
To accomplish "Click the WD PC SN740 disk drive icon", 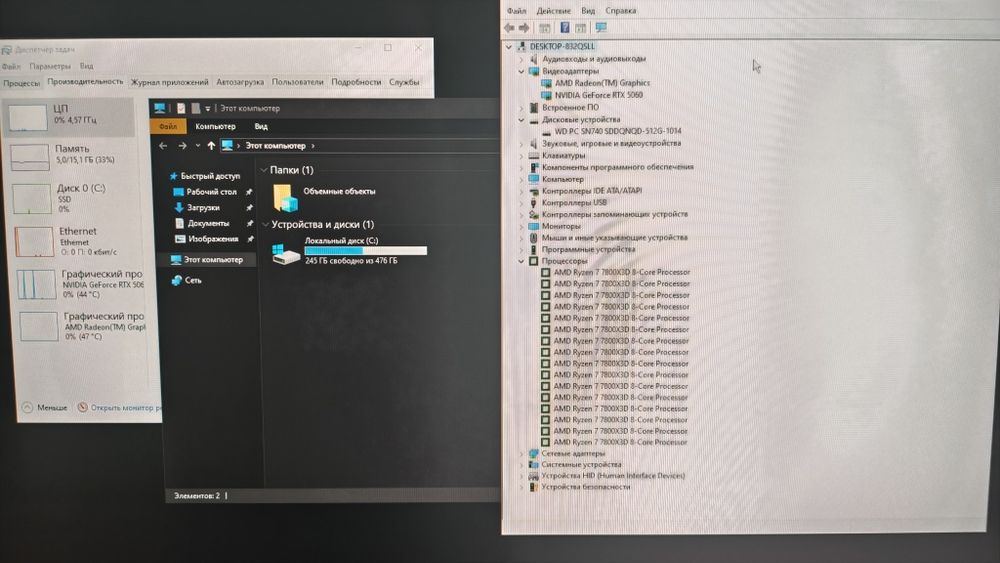I will (x=546, y=131).
